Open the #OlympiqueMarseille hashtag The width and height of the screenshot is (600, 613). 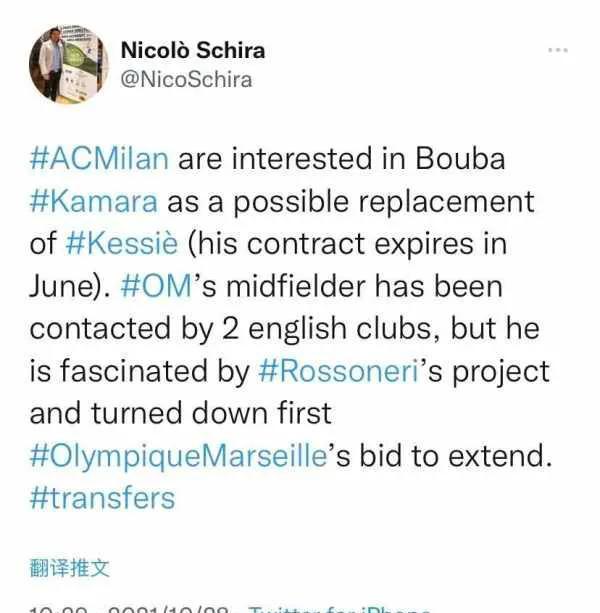(179, 456)
